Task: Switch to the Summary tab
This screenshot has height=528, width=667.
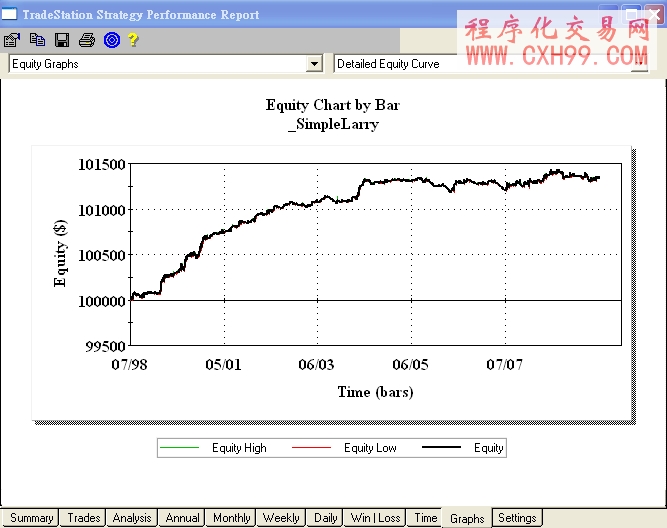Action: [x=32, y=518]
